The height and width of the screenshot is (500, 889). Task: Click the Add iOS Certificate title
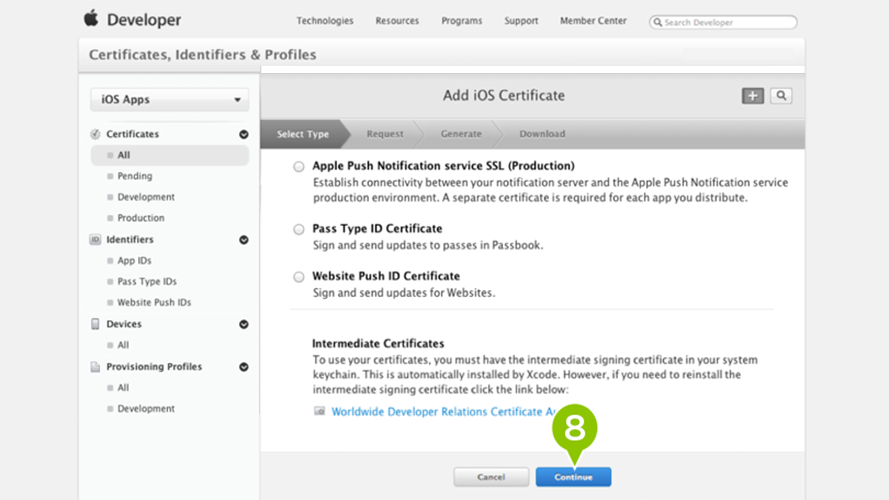click(504, 95)
